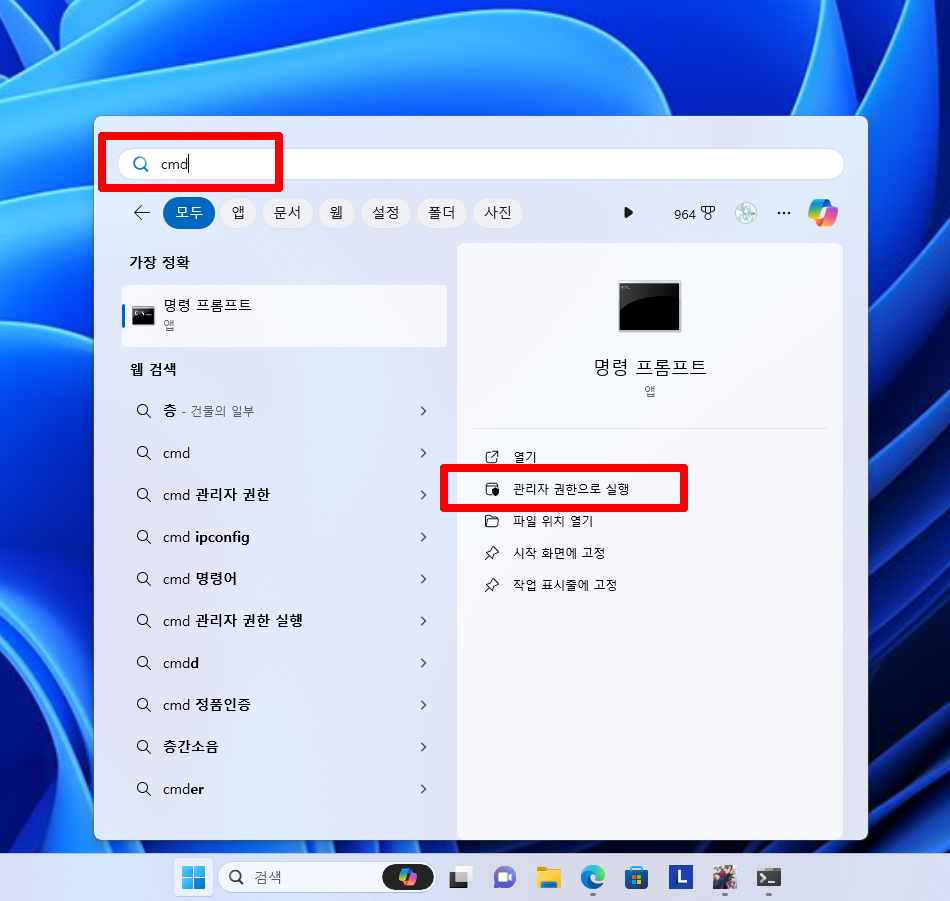Open the Windows Start button
Screen dimensions: 950x901
point(193,877)
